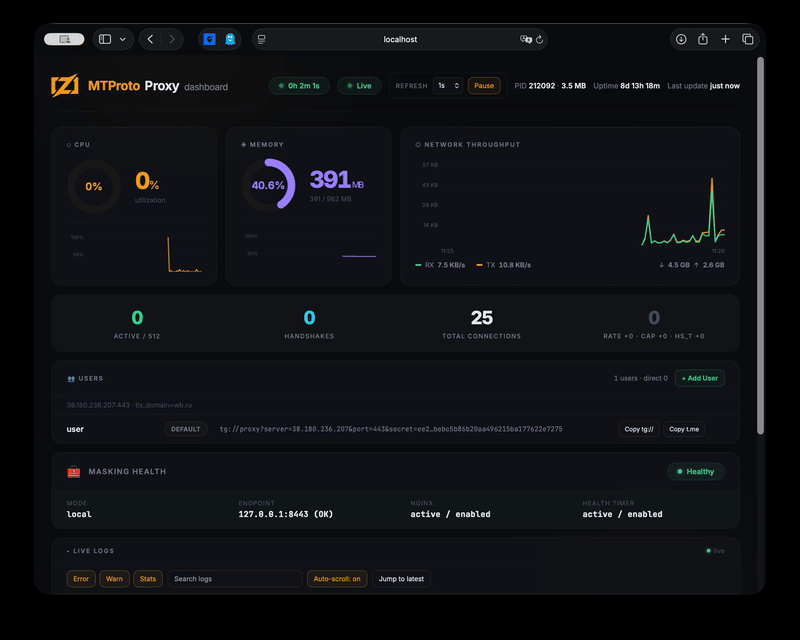Viewport: 800px width, 640px height.
Task: Click the Healthy status badge
Action: 695,472
